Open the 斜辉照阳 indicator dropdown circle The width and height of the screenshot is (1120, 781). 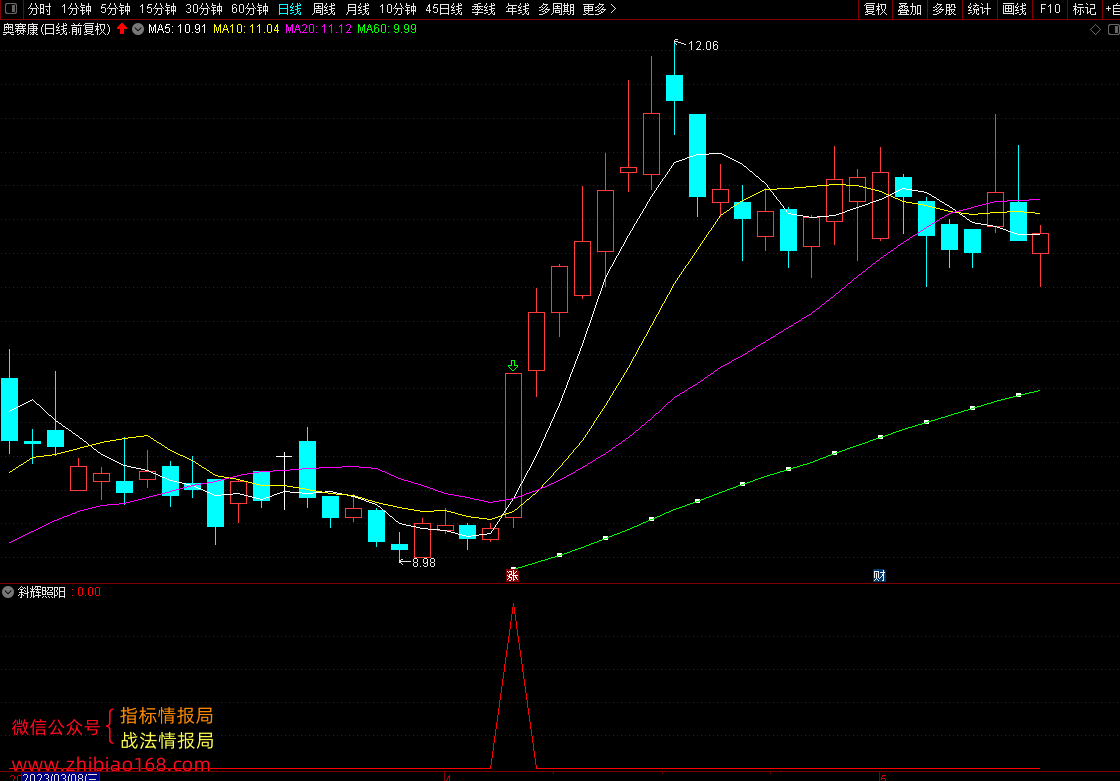8,592
